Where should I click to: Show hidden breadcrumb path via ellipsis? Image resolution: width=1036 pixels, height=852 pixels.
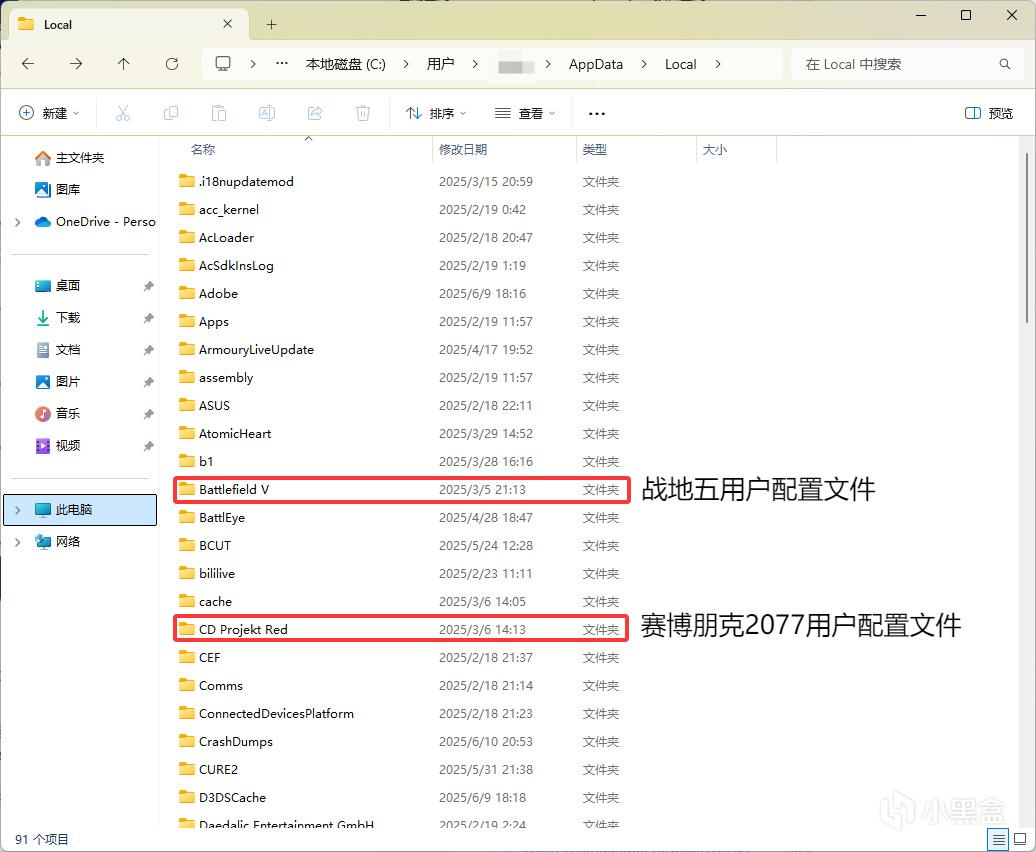point(282,64)
